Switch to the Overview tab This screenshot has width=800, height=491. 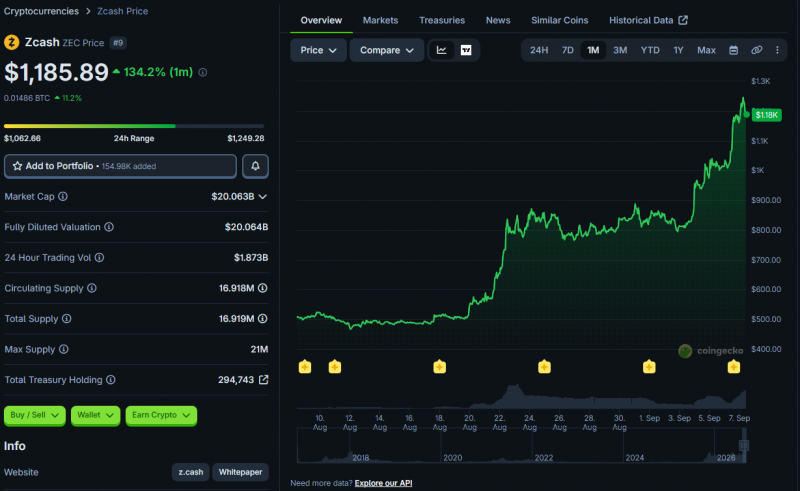pos(321,20)
